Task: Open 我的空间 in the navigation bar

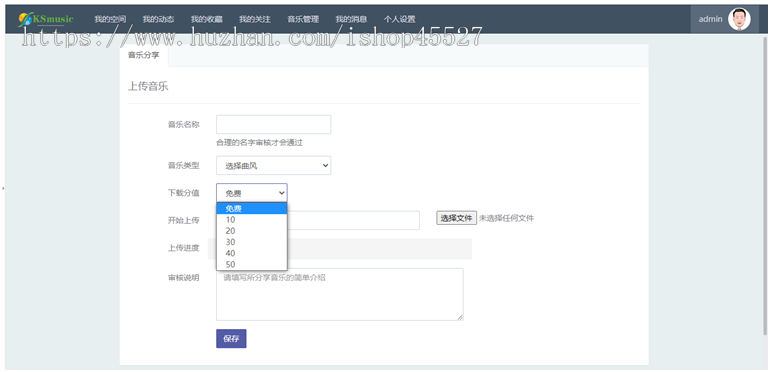Action: click(110, 19)
